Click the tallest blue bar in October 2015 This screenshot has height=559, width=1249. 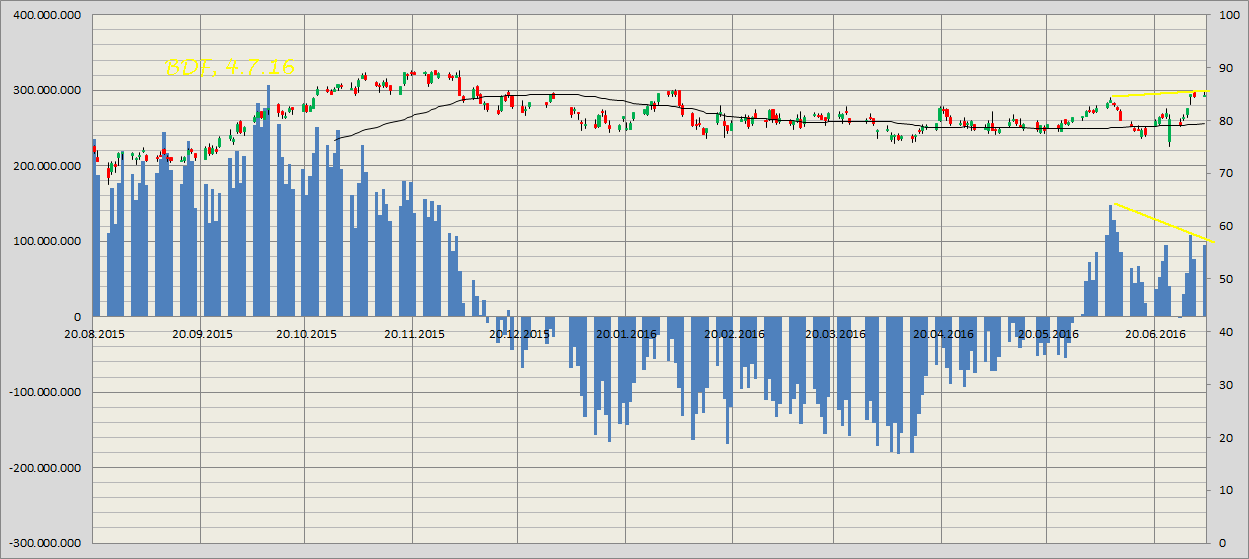[268, 200]
